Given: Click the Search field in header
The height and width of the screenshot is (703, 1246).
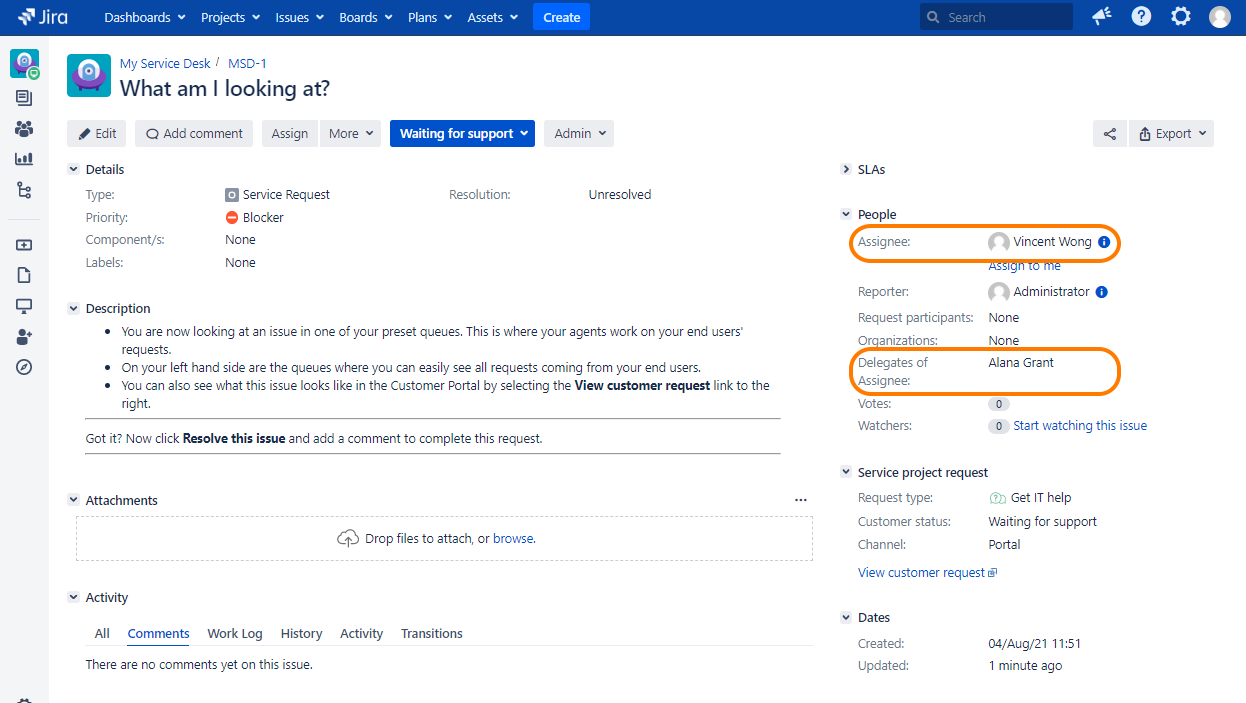Looking at the screenshot, I should pos(996,17).
